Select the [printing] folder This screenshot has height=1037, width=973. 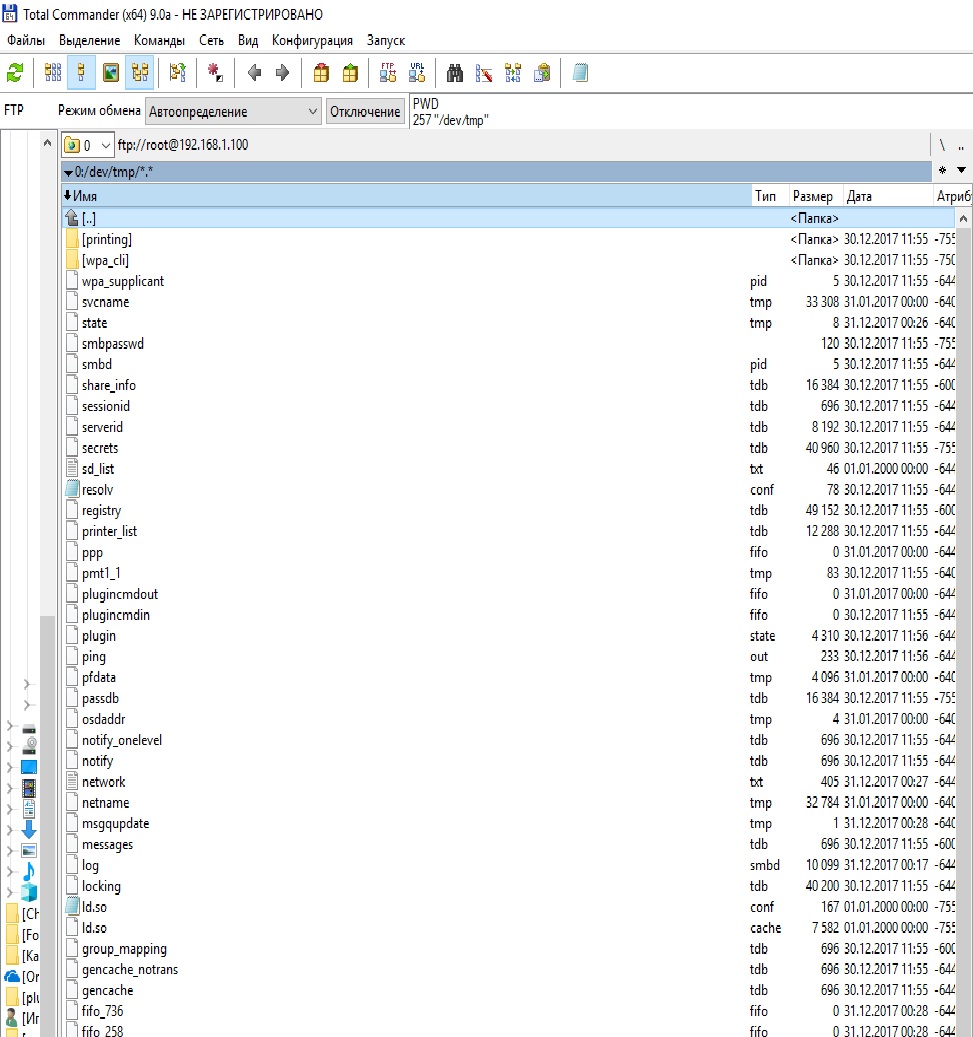(x=508, y=239)
